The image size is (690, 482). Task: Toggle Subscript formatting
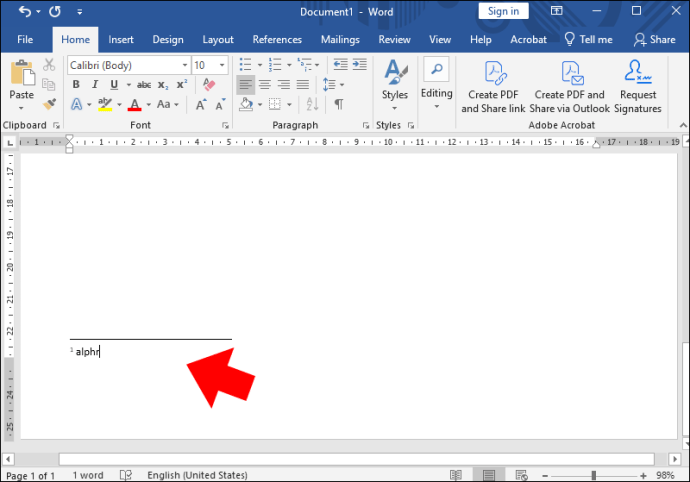coord(163,85)
